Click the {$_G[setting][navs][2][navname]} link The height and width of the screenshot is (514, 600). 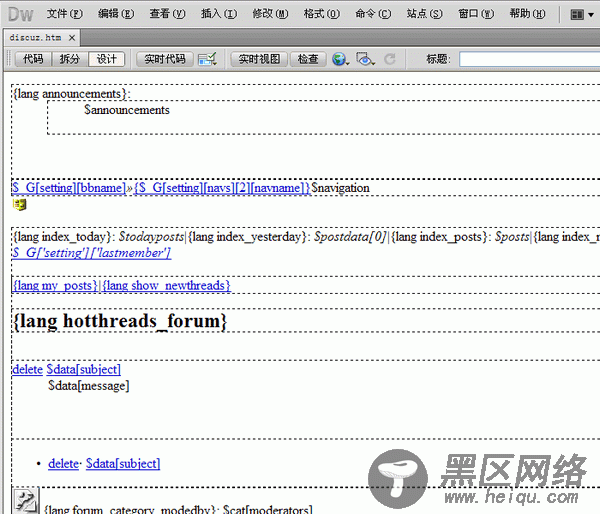(222, 188)
